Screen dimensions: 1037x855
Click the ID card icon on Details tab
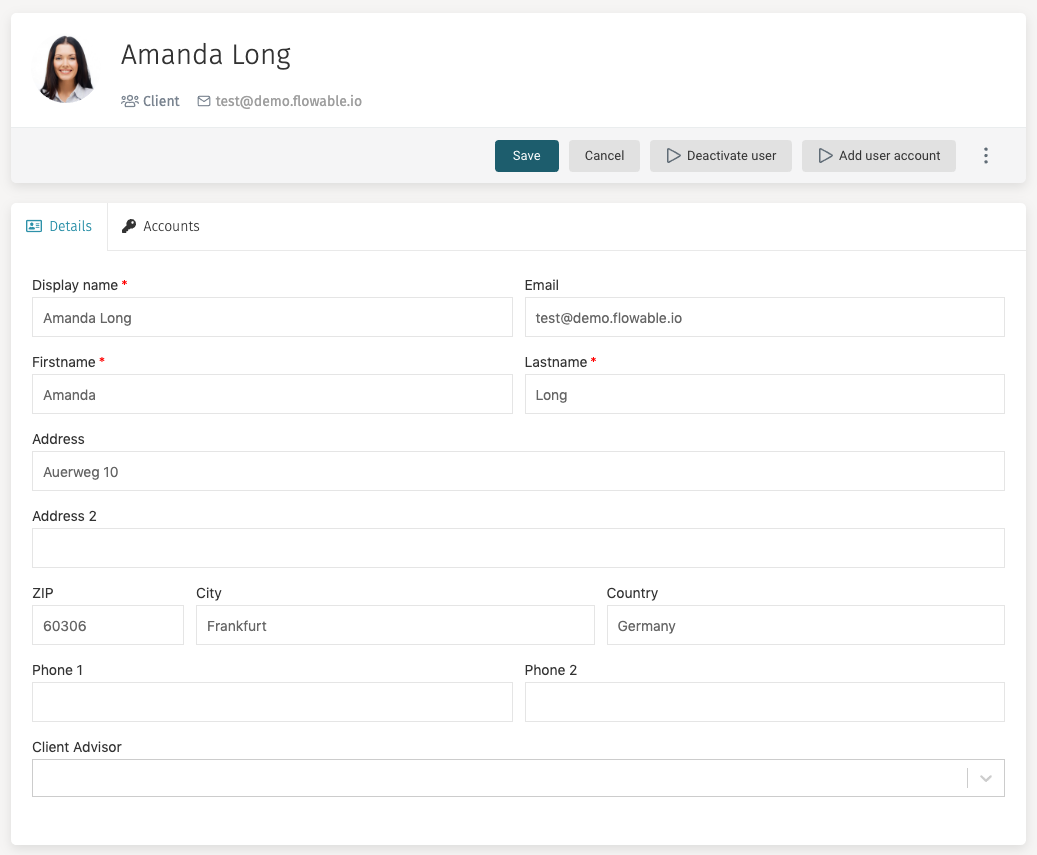34,226
